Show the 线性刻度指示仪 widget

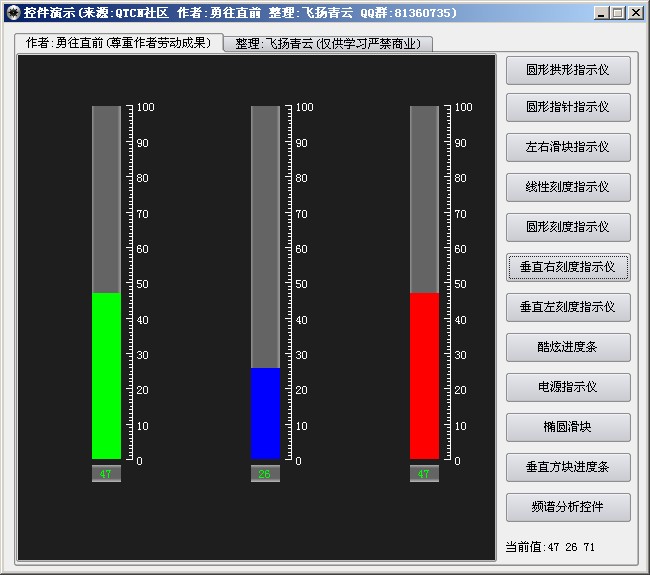point(568,187)
